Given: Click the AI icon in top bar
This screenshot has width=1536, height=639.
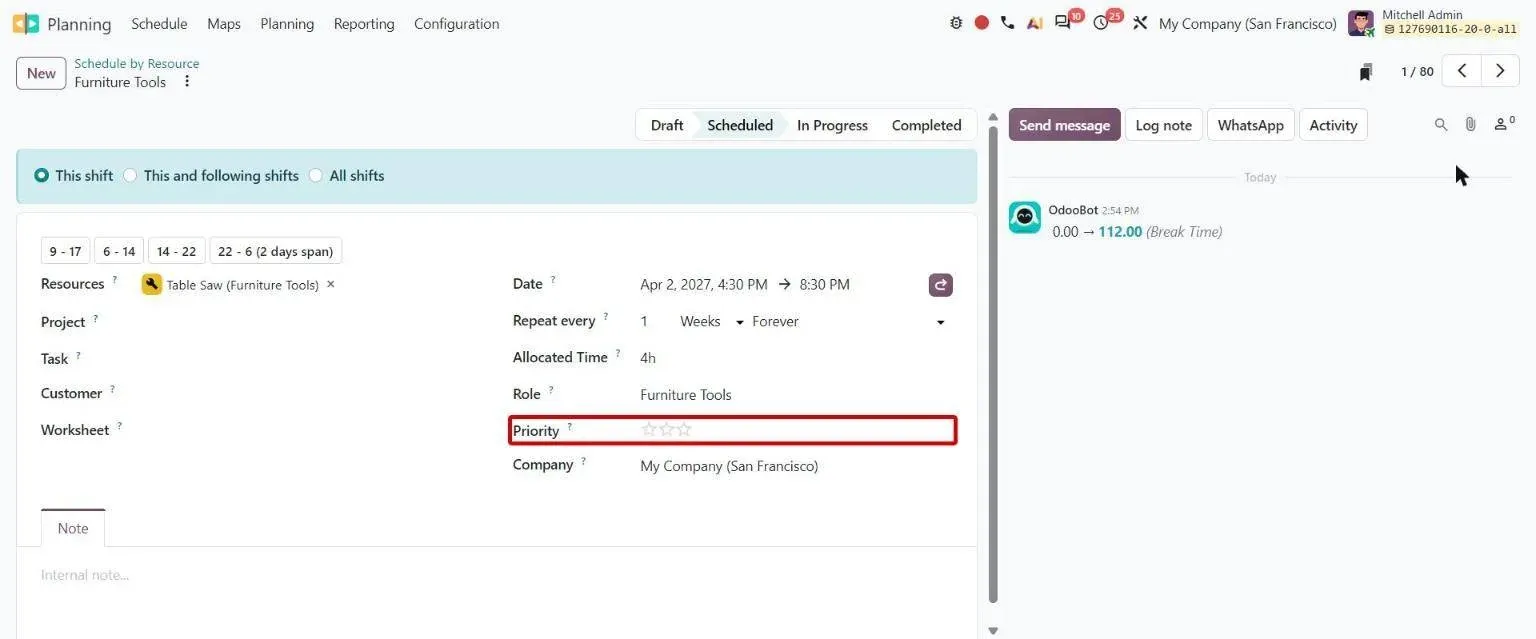Looking at the screenshot, I should [1035, 23].
